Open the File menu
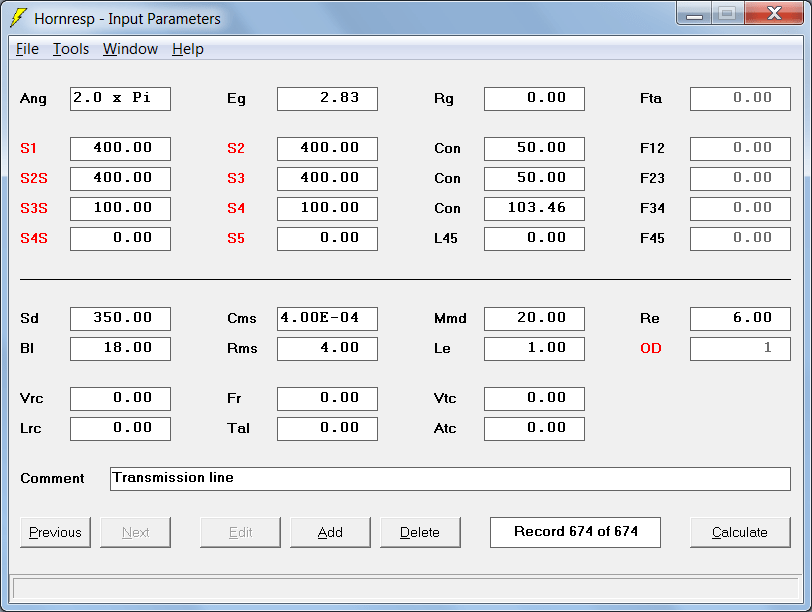The height and width of the screenshot is (612, 812). point(27,49)
